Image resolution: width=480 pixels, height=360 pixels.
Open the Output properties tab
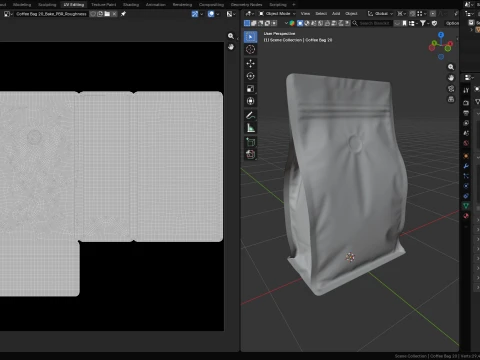pyautogui.click(x=466, y=113)
